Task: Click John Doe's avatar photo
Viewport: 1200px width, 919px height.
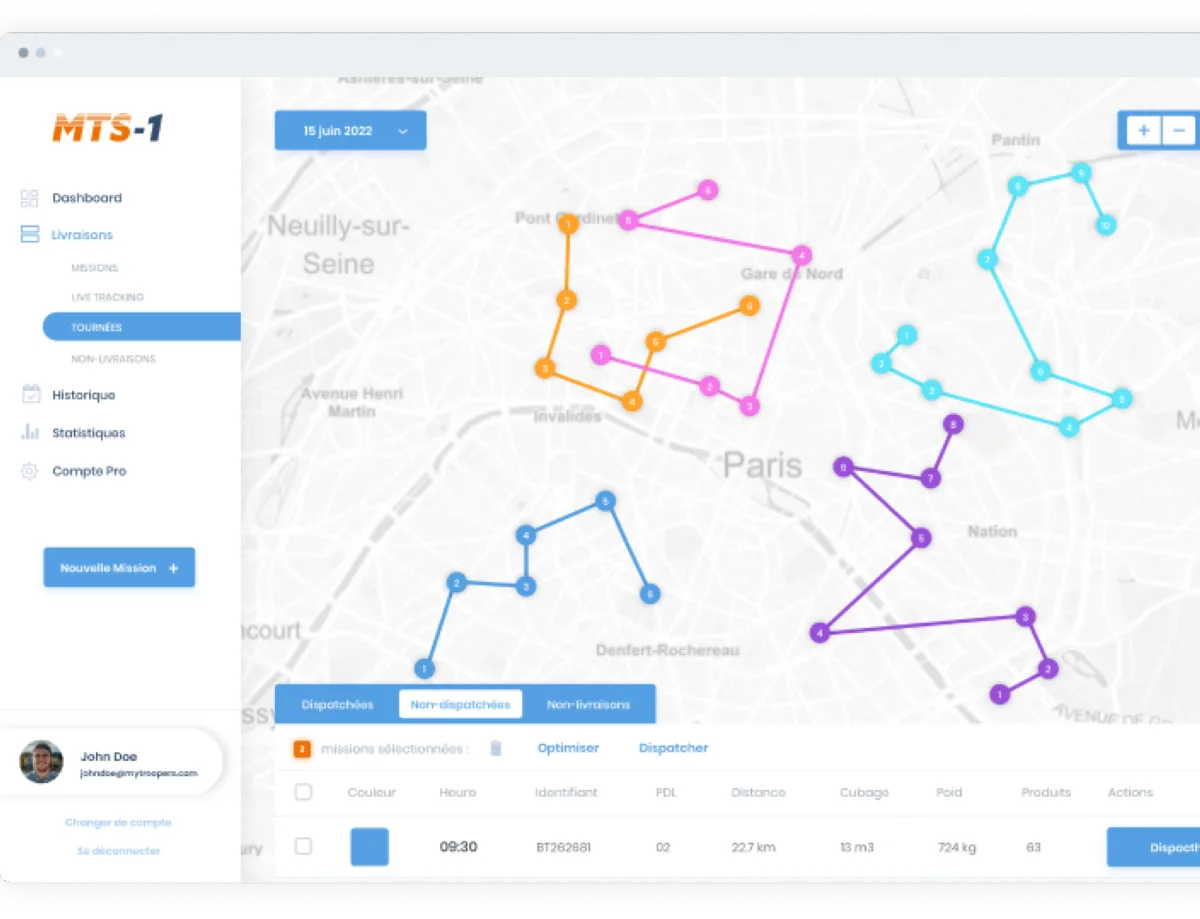Action: [x=41, y=762]
